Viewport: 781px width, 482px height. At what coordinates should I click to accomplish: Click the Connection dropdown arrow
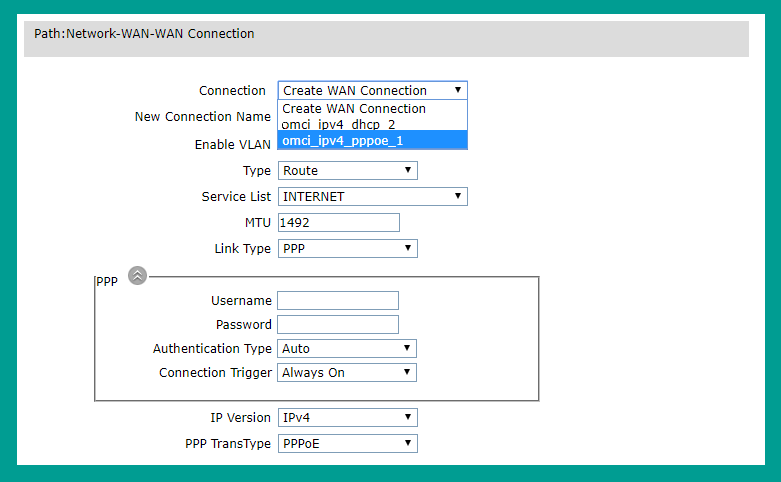(x=458, y=90)
